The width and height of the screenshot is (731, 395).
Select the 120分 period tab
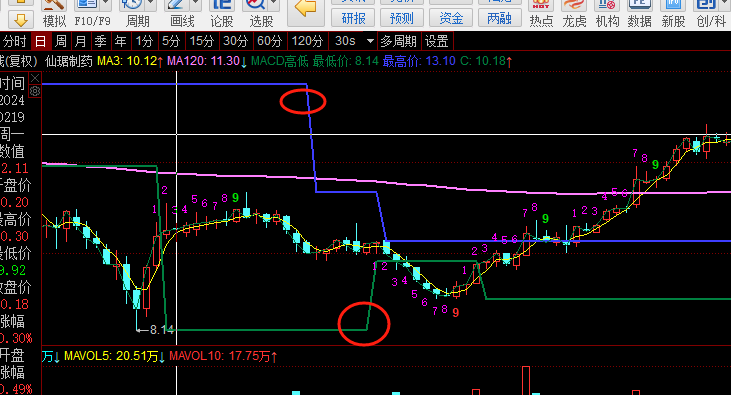307,41
